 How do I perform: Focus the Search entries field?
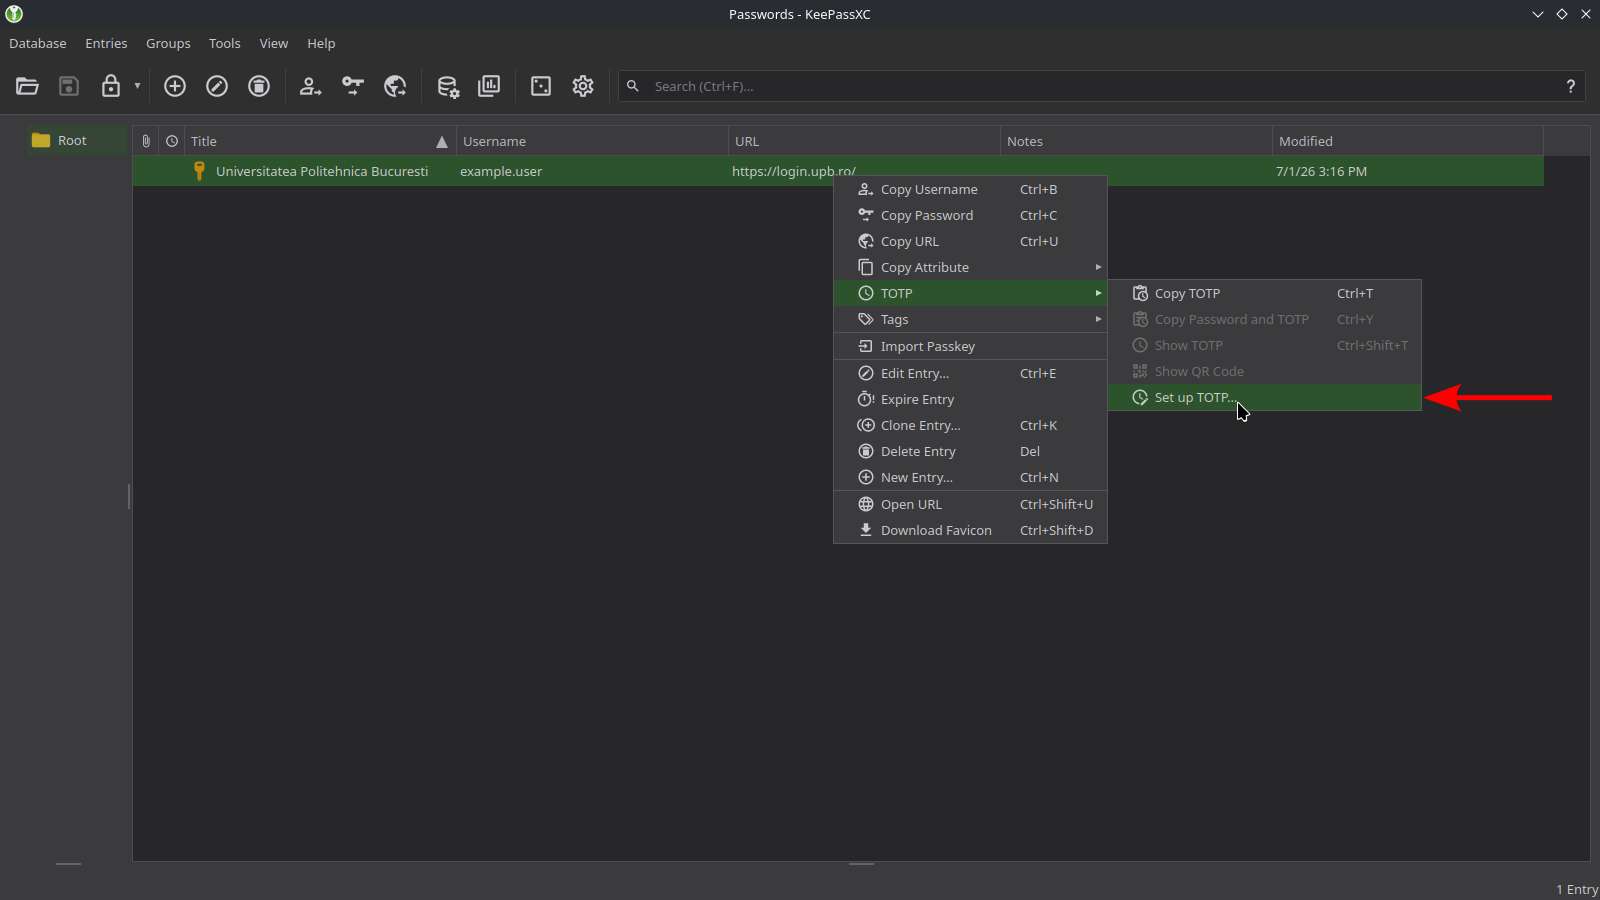[x=1100, y=86]
